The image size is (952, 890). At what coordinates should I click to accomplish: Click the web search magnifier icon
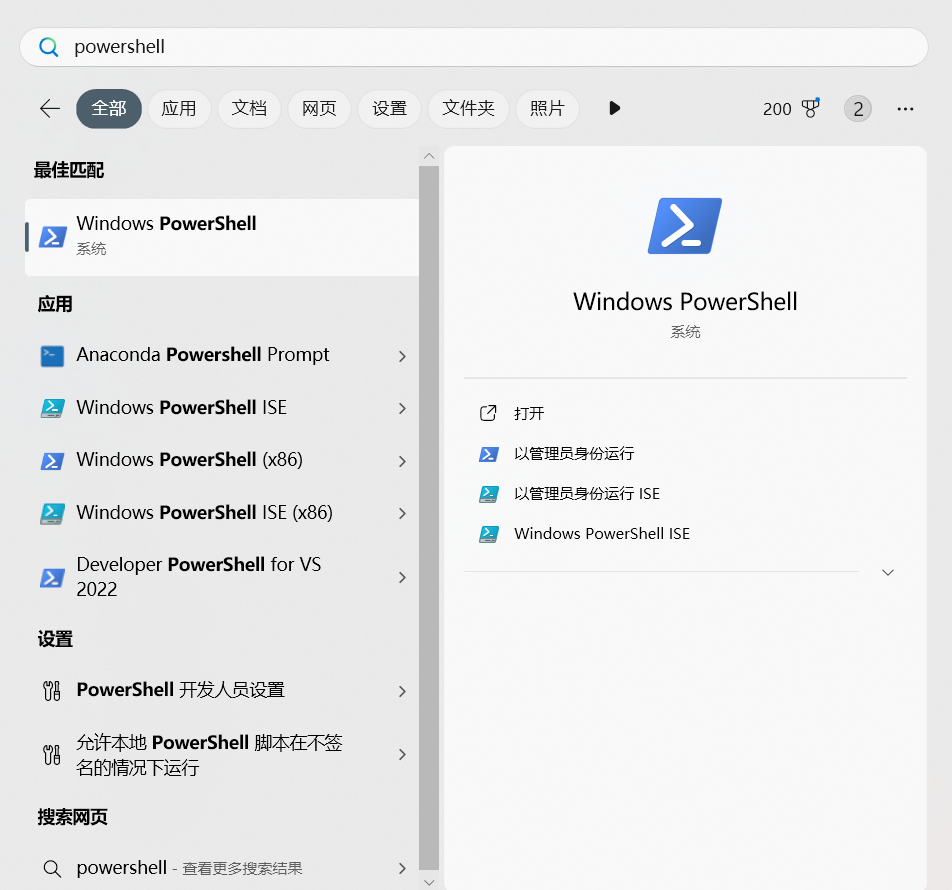tap(52, 869)
